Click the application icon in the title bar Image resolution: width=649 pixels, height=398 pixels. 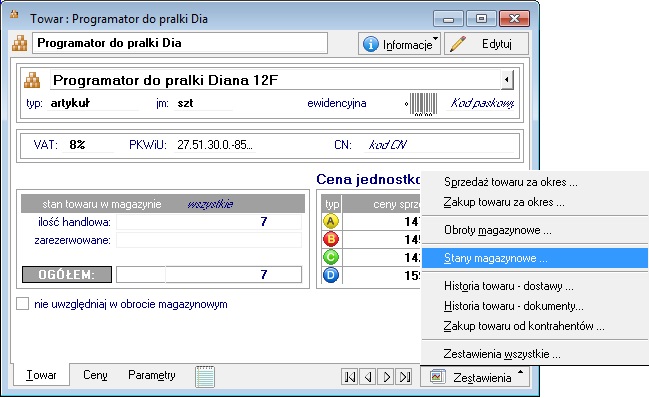pos(14,15)
